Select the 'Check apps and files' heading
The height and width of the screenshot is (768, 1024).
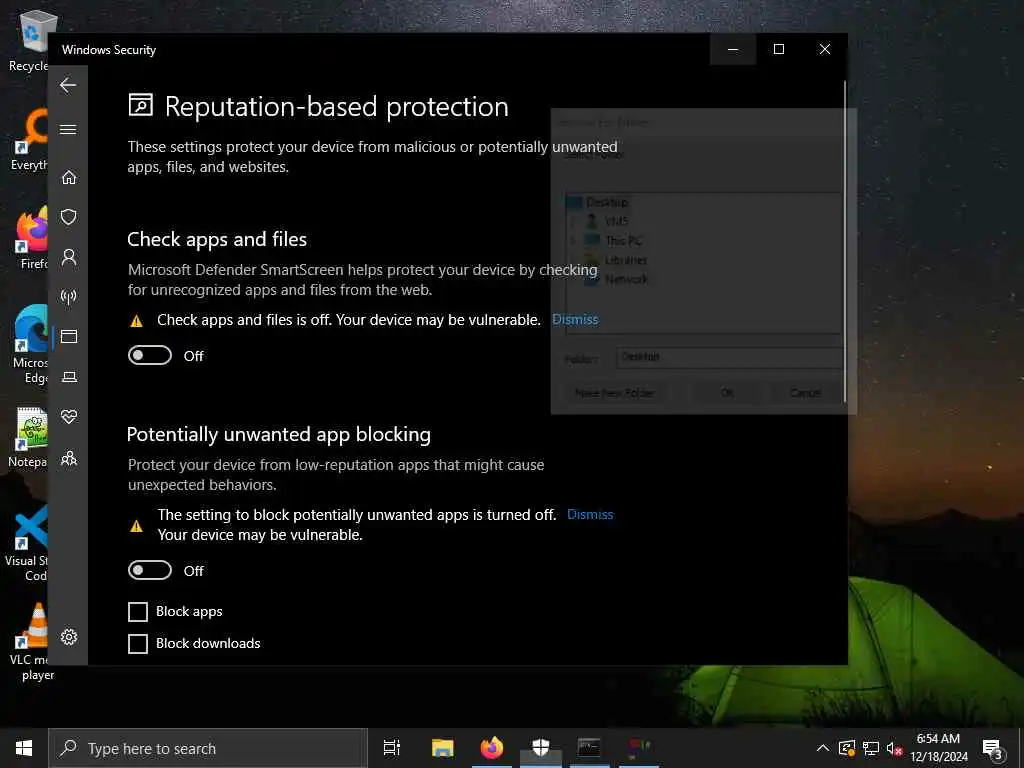pos(217,239)
